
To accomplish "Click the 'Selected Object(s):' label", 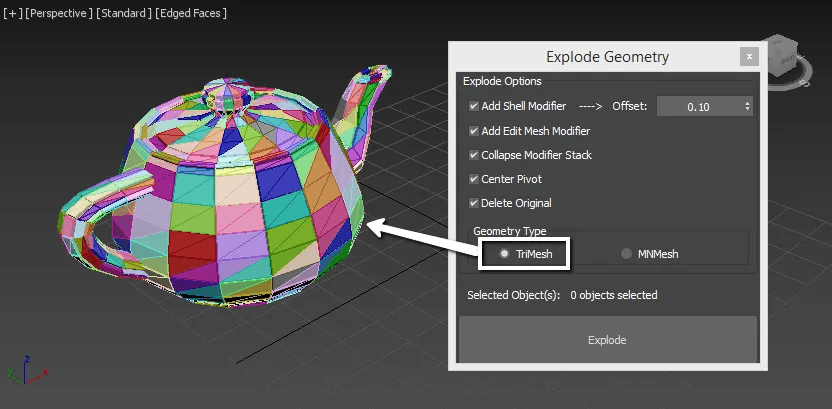I will 513,295.
